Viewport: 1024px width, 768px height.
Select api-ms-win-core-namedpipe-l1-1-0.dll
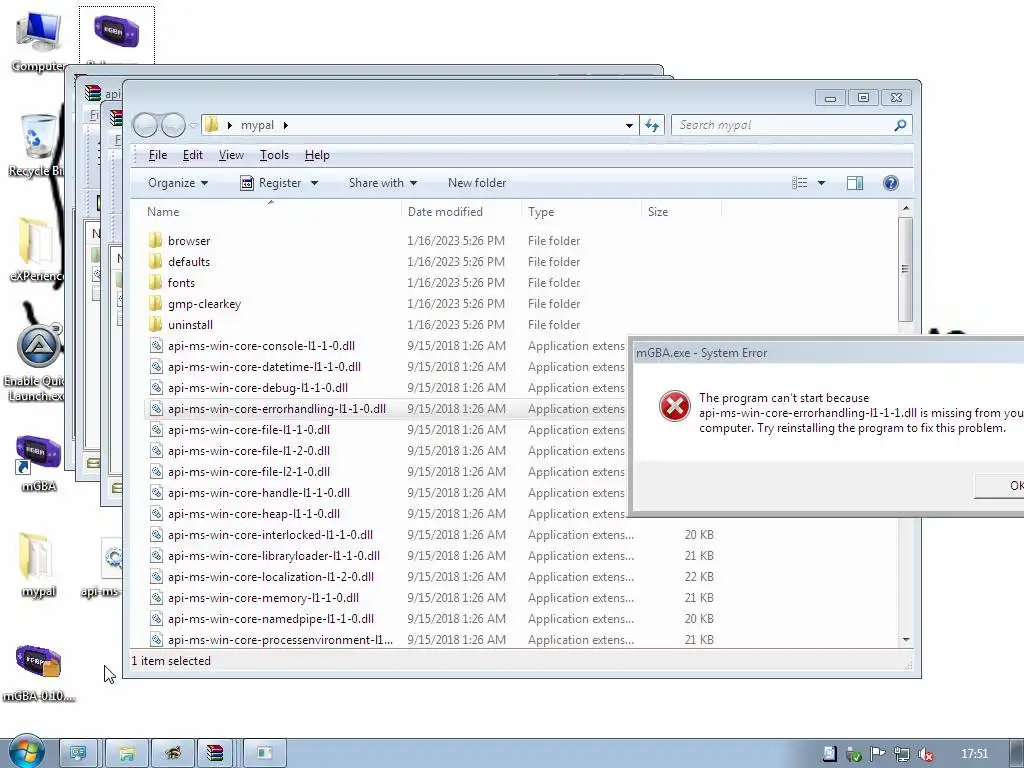tap(270, 618)
